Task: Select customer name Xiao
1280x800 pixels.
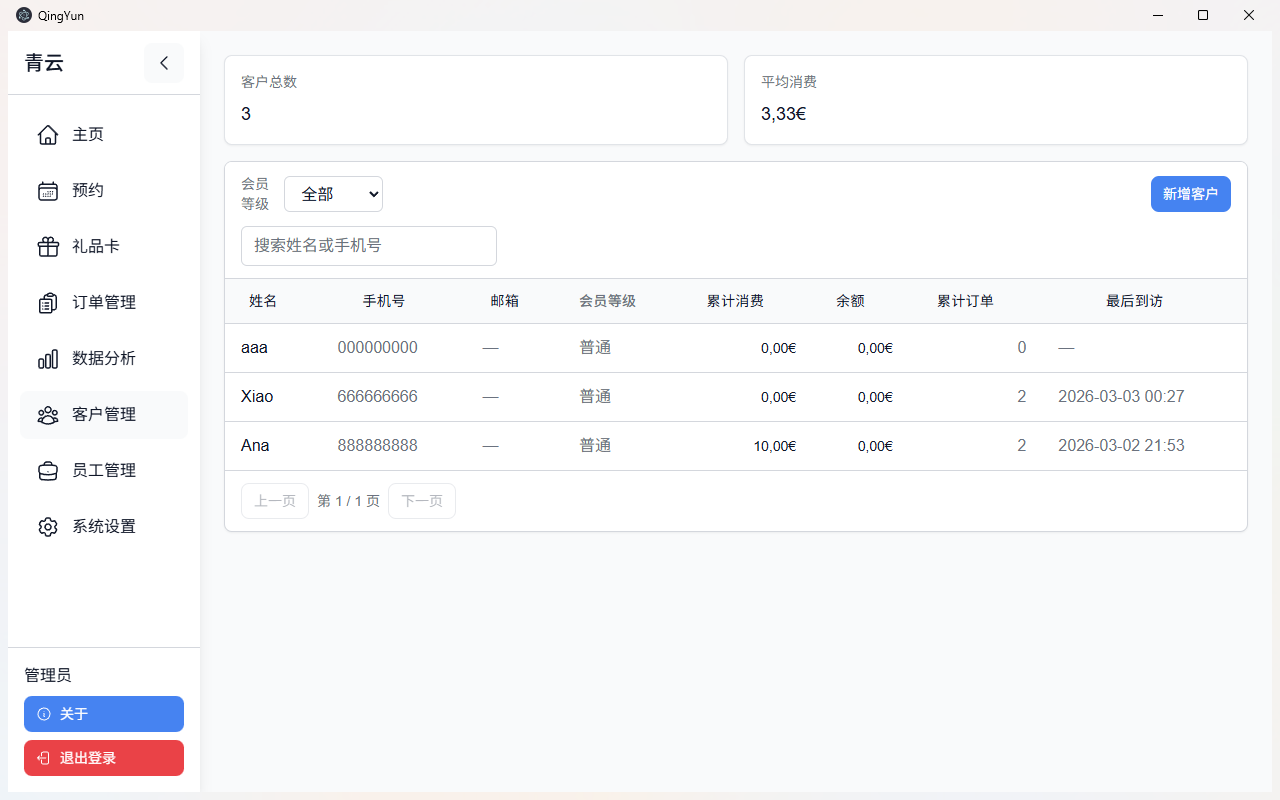Action: [x=257, y=397]
